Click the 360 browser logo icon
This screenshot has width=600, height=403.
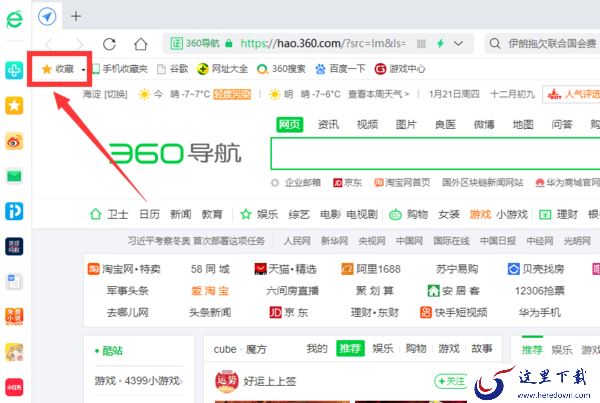coord(15,19)
